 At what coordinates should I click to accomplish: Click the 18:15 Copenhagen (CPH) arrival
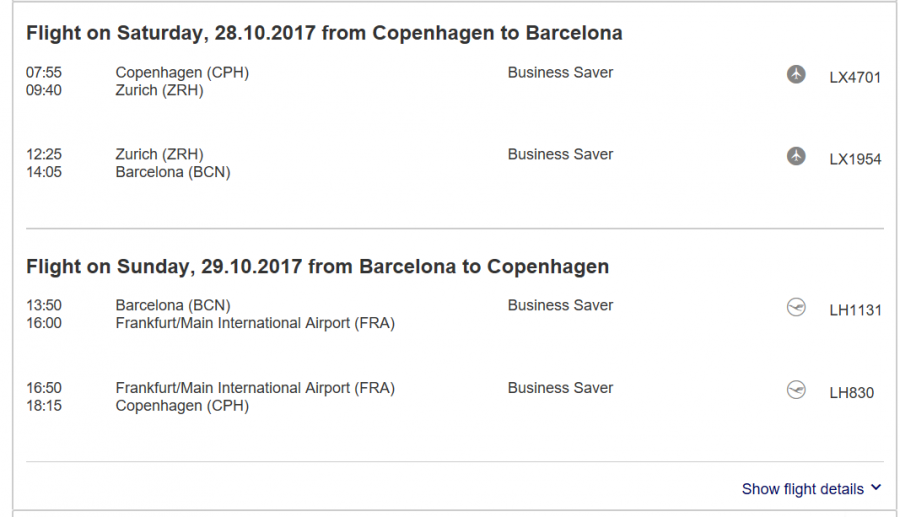click(x=182, y=405)
